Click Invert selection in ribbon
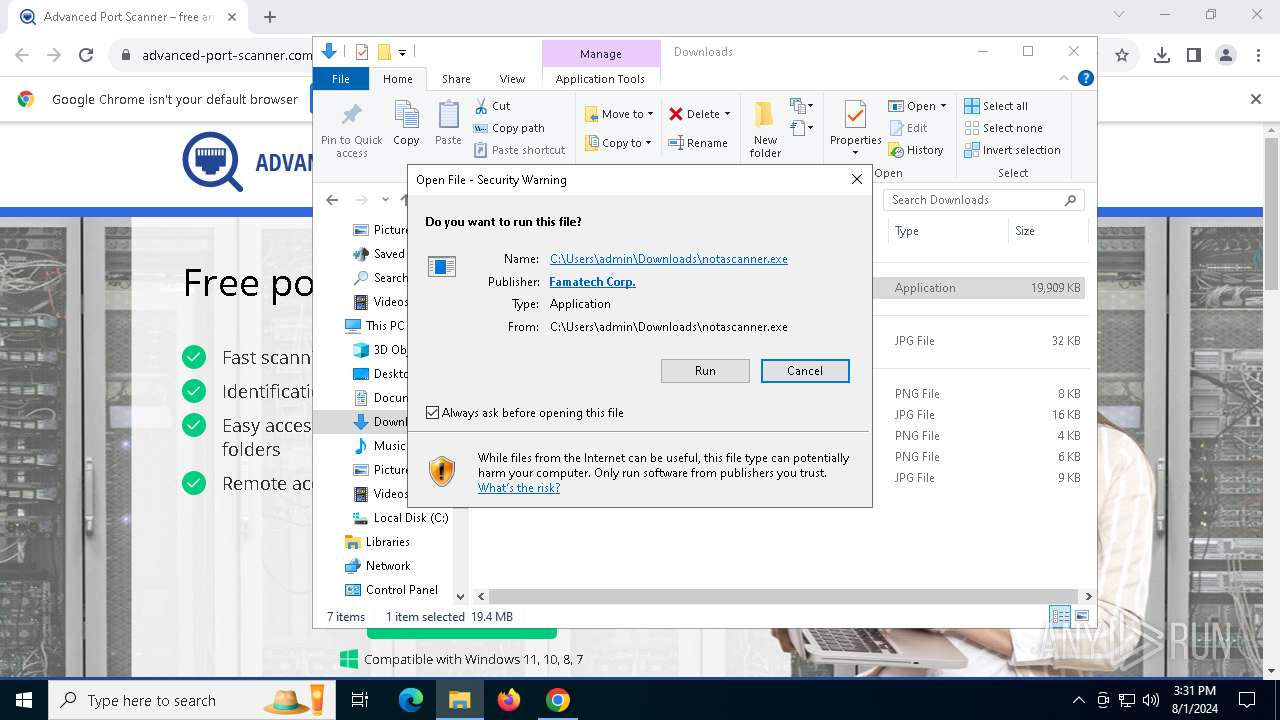Viewport: 1280px width, 720px height. (x=1013, y=150)
